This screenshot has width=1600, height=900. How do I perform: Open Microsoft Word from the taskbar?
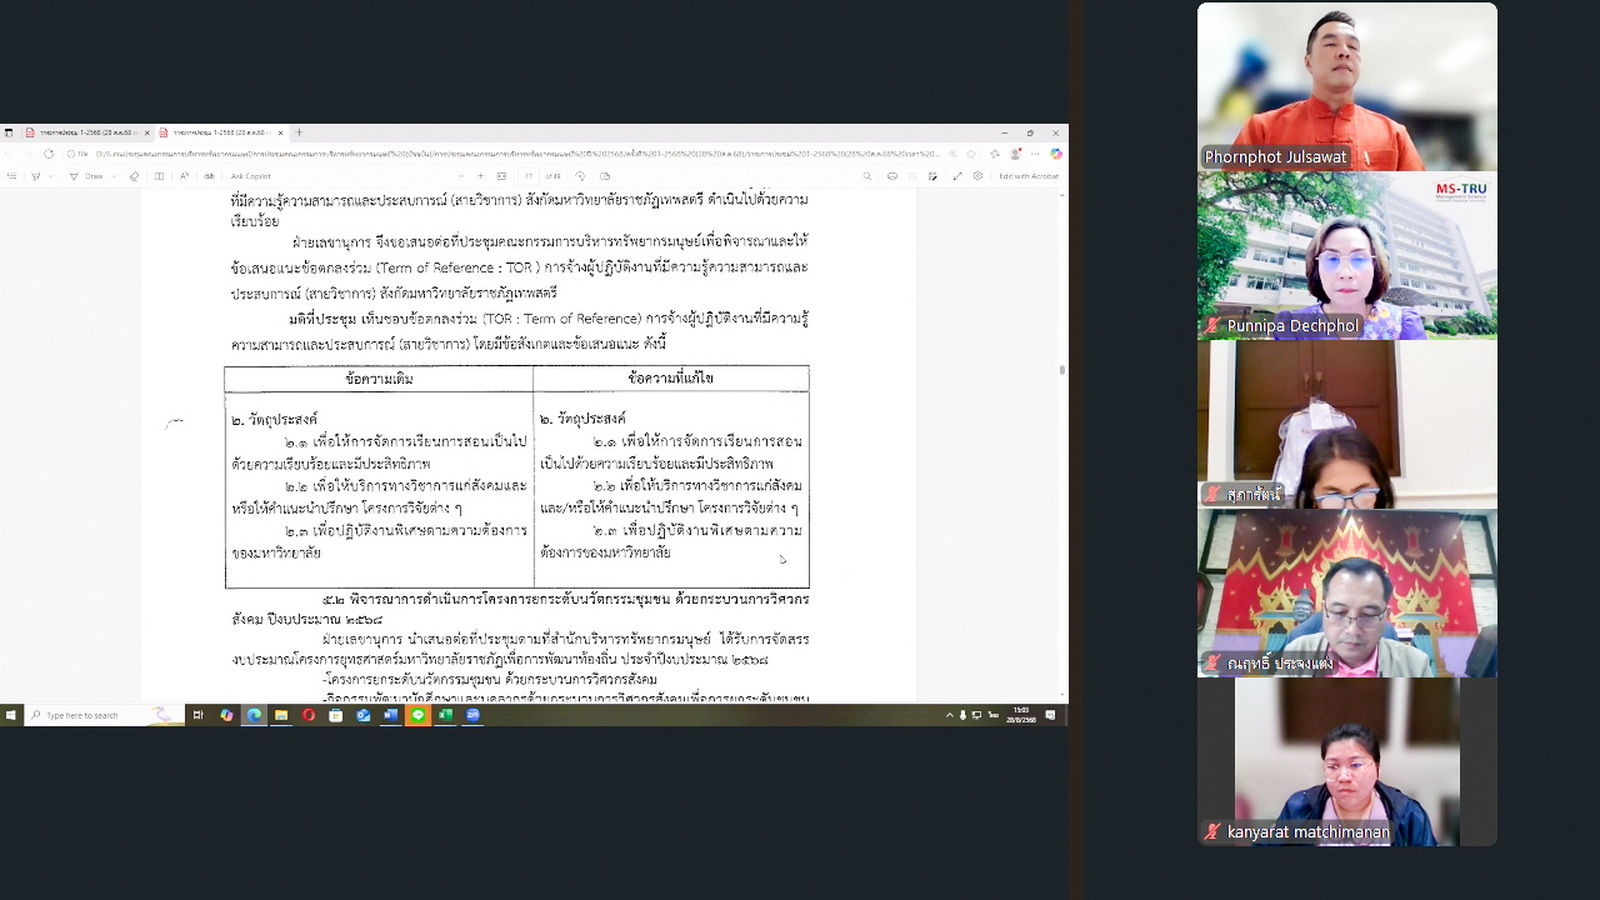(391, 715)
